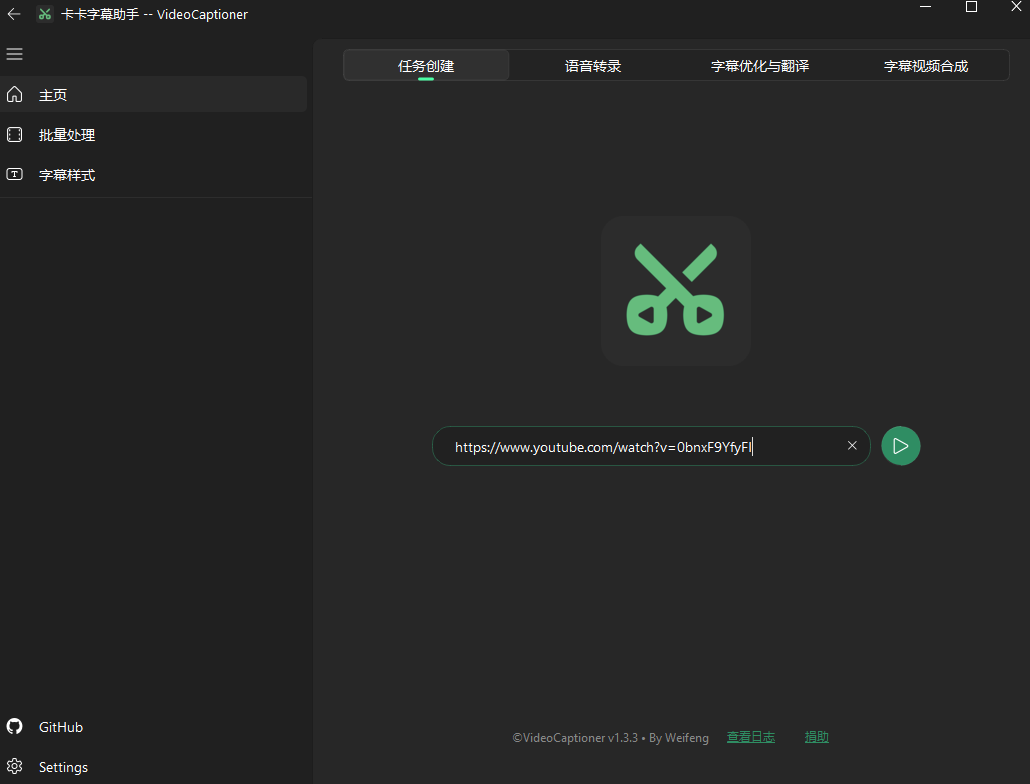Close the VideoCaptioner window
This screenshot has height=784, width=1030.
(1016, 7)
